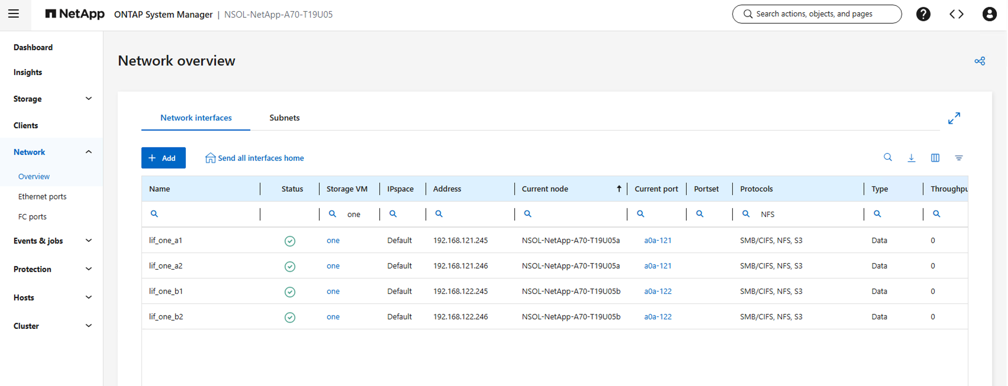
Task: Open storage VM link for lif_one_b2
Action: (333, 317)
